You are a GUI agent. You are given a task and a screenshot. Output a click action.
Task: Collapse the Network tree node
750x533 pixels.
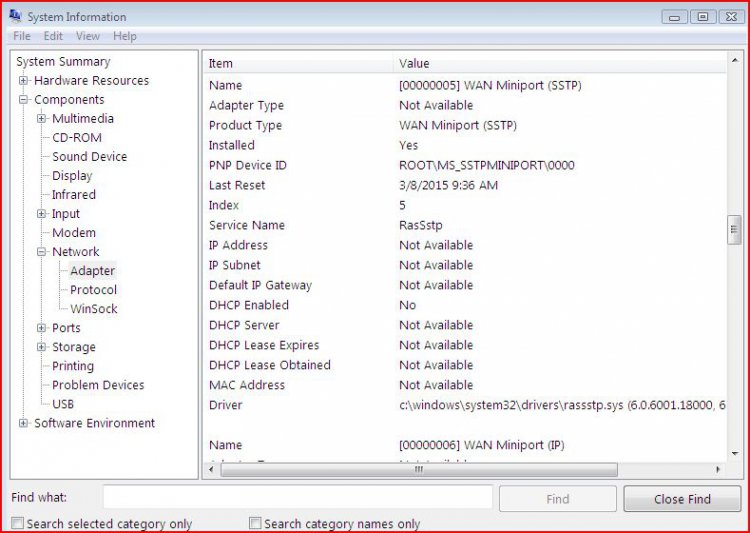(x=42, y=252)
